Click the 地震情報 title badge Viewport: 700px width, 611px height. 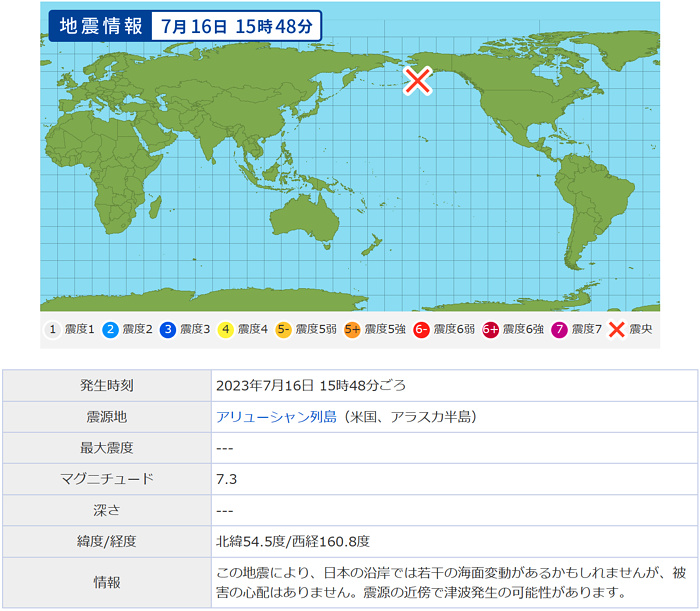tap(101, 26)
